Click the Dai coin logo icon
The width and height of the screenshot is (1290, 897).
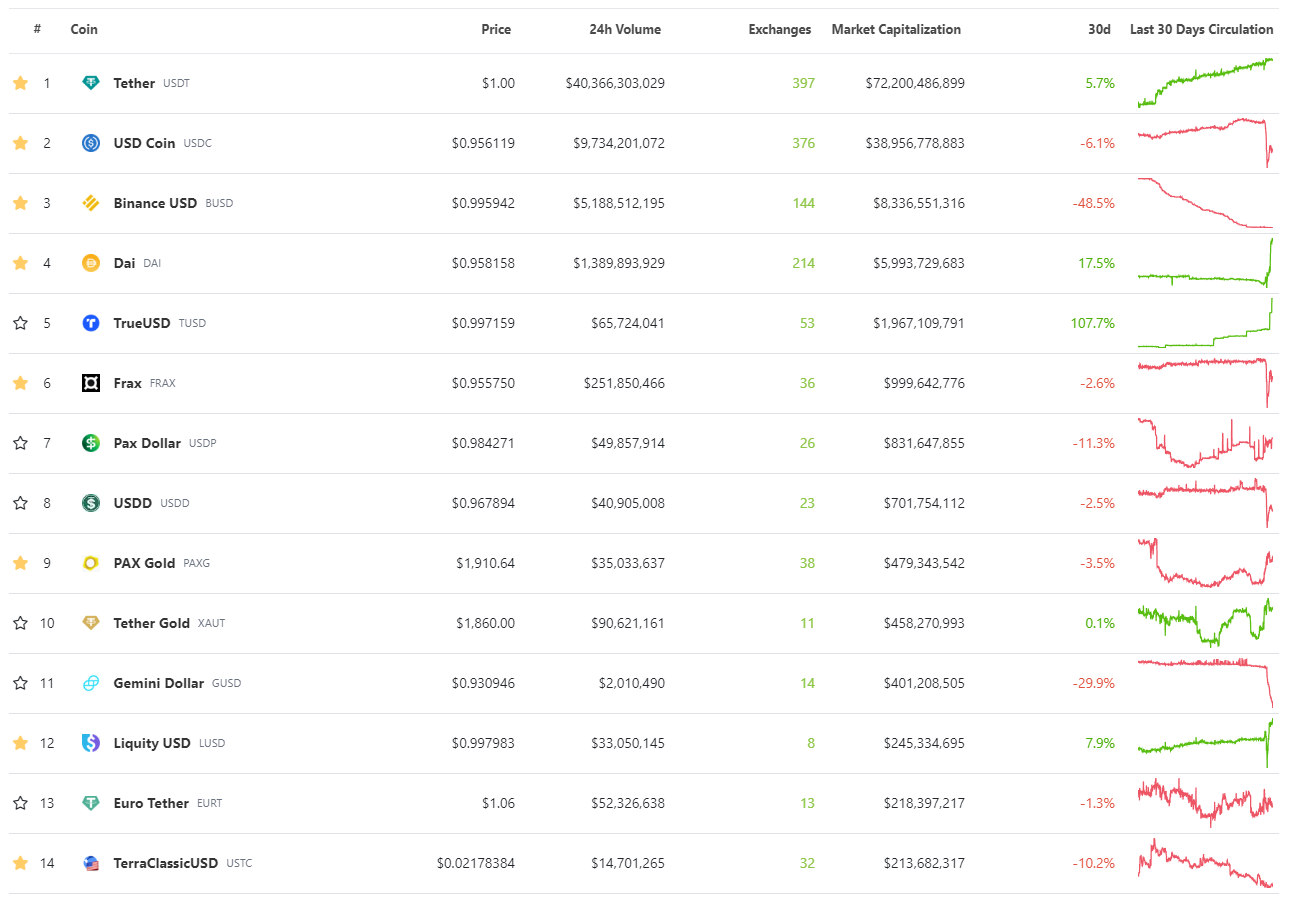tap(91, 263)
